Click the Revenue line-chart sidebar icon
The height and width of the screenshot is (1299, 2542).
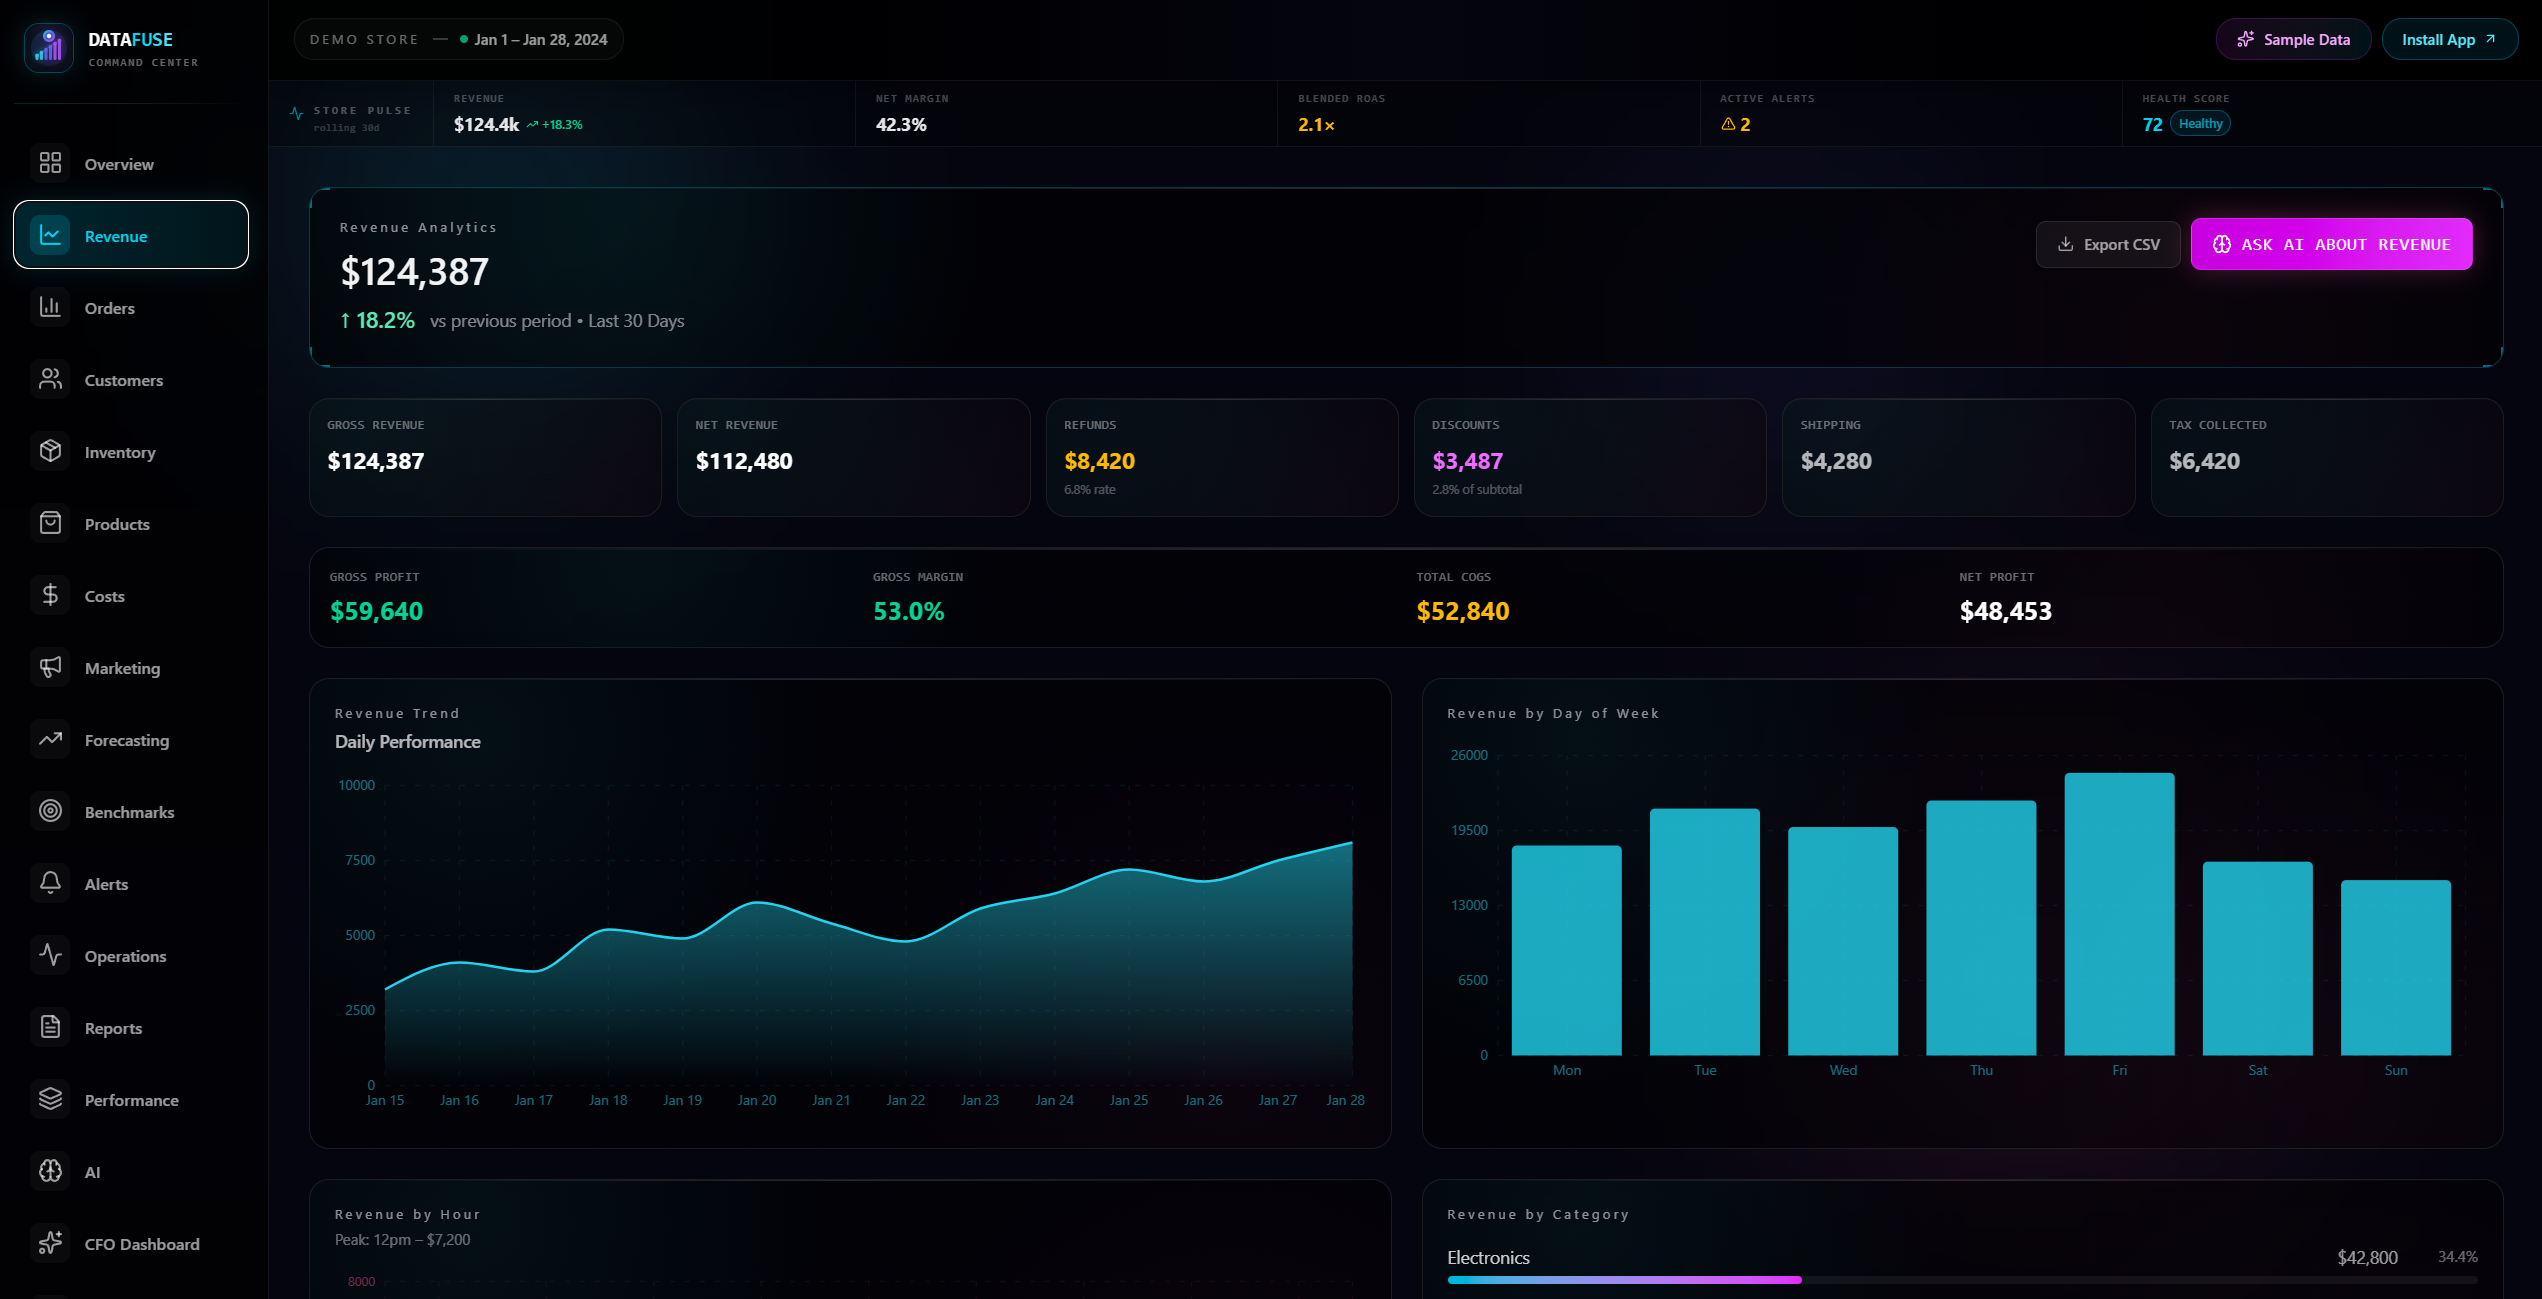click(50, 235)
